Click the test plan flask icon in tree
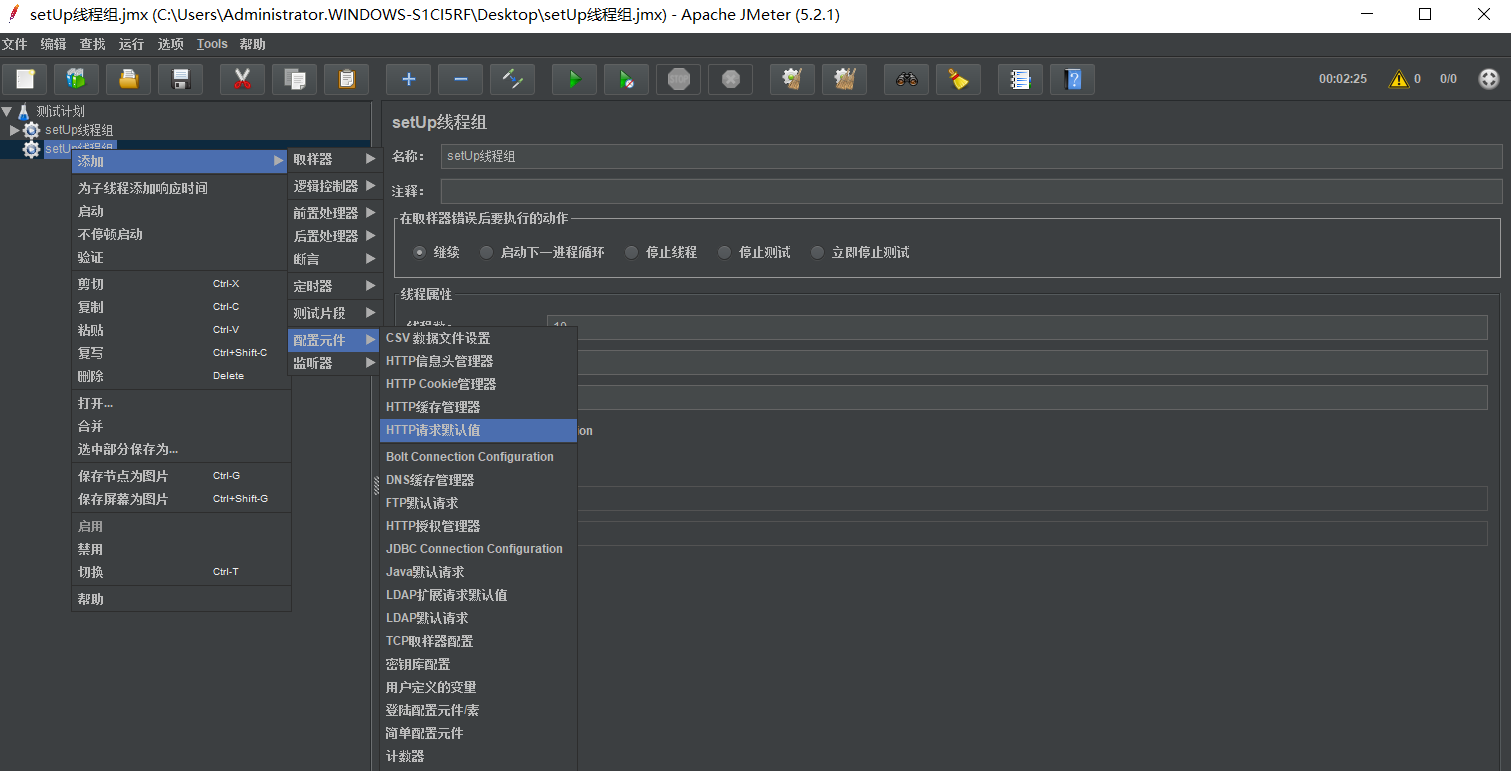 point(24,111)
